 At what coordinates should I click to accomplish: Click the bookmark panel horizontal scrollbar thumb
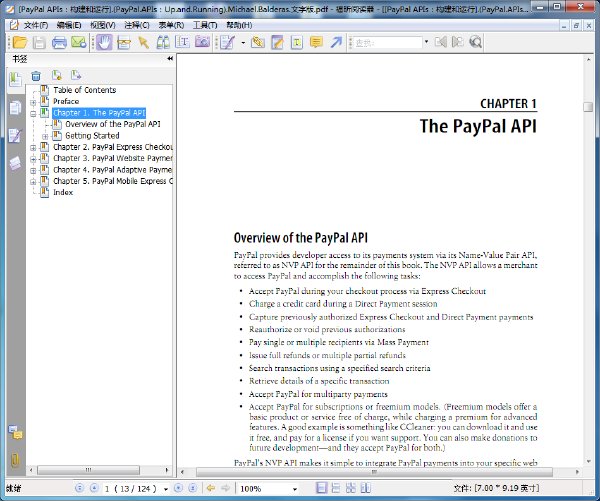point(88,470)
